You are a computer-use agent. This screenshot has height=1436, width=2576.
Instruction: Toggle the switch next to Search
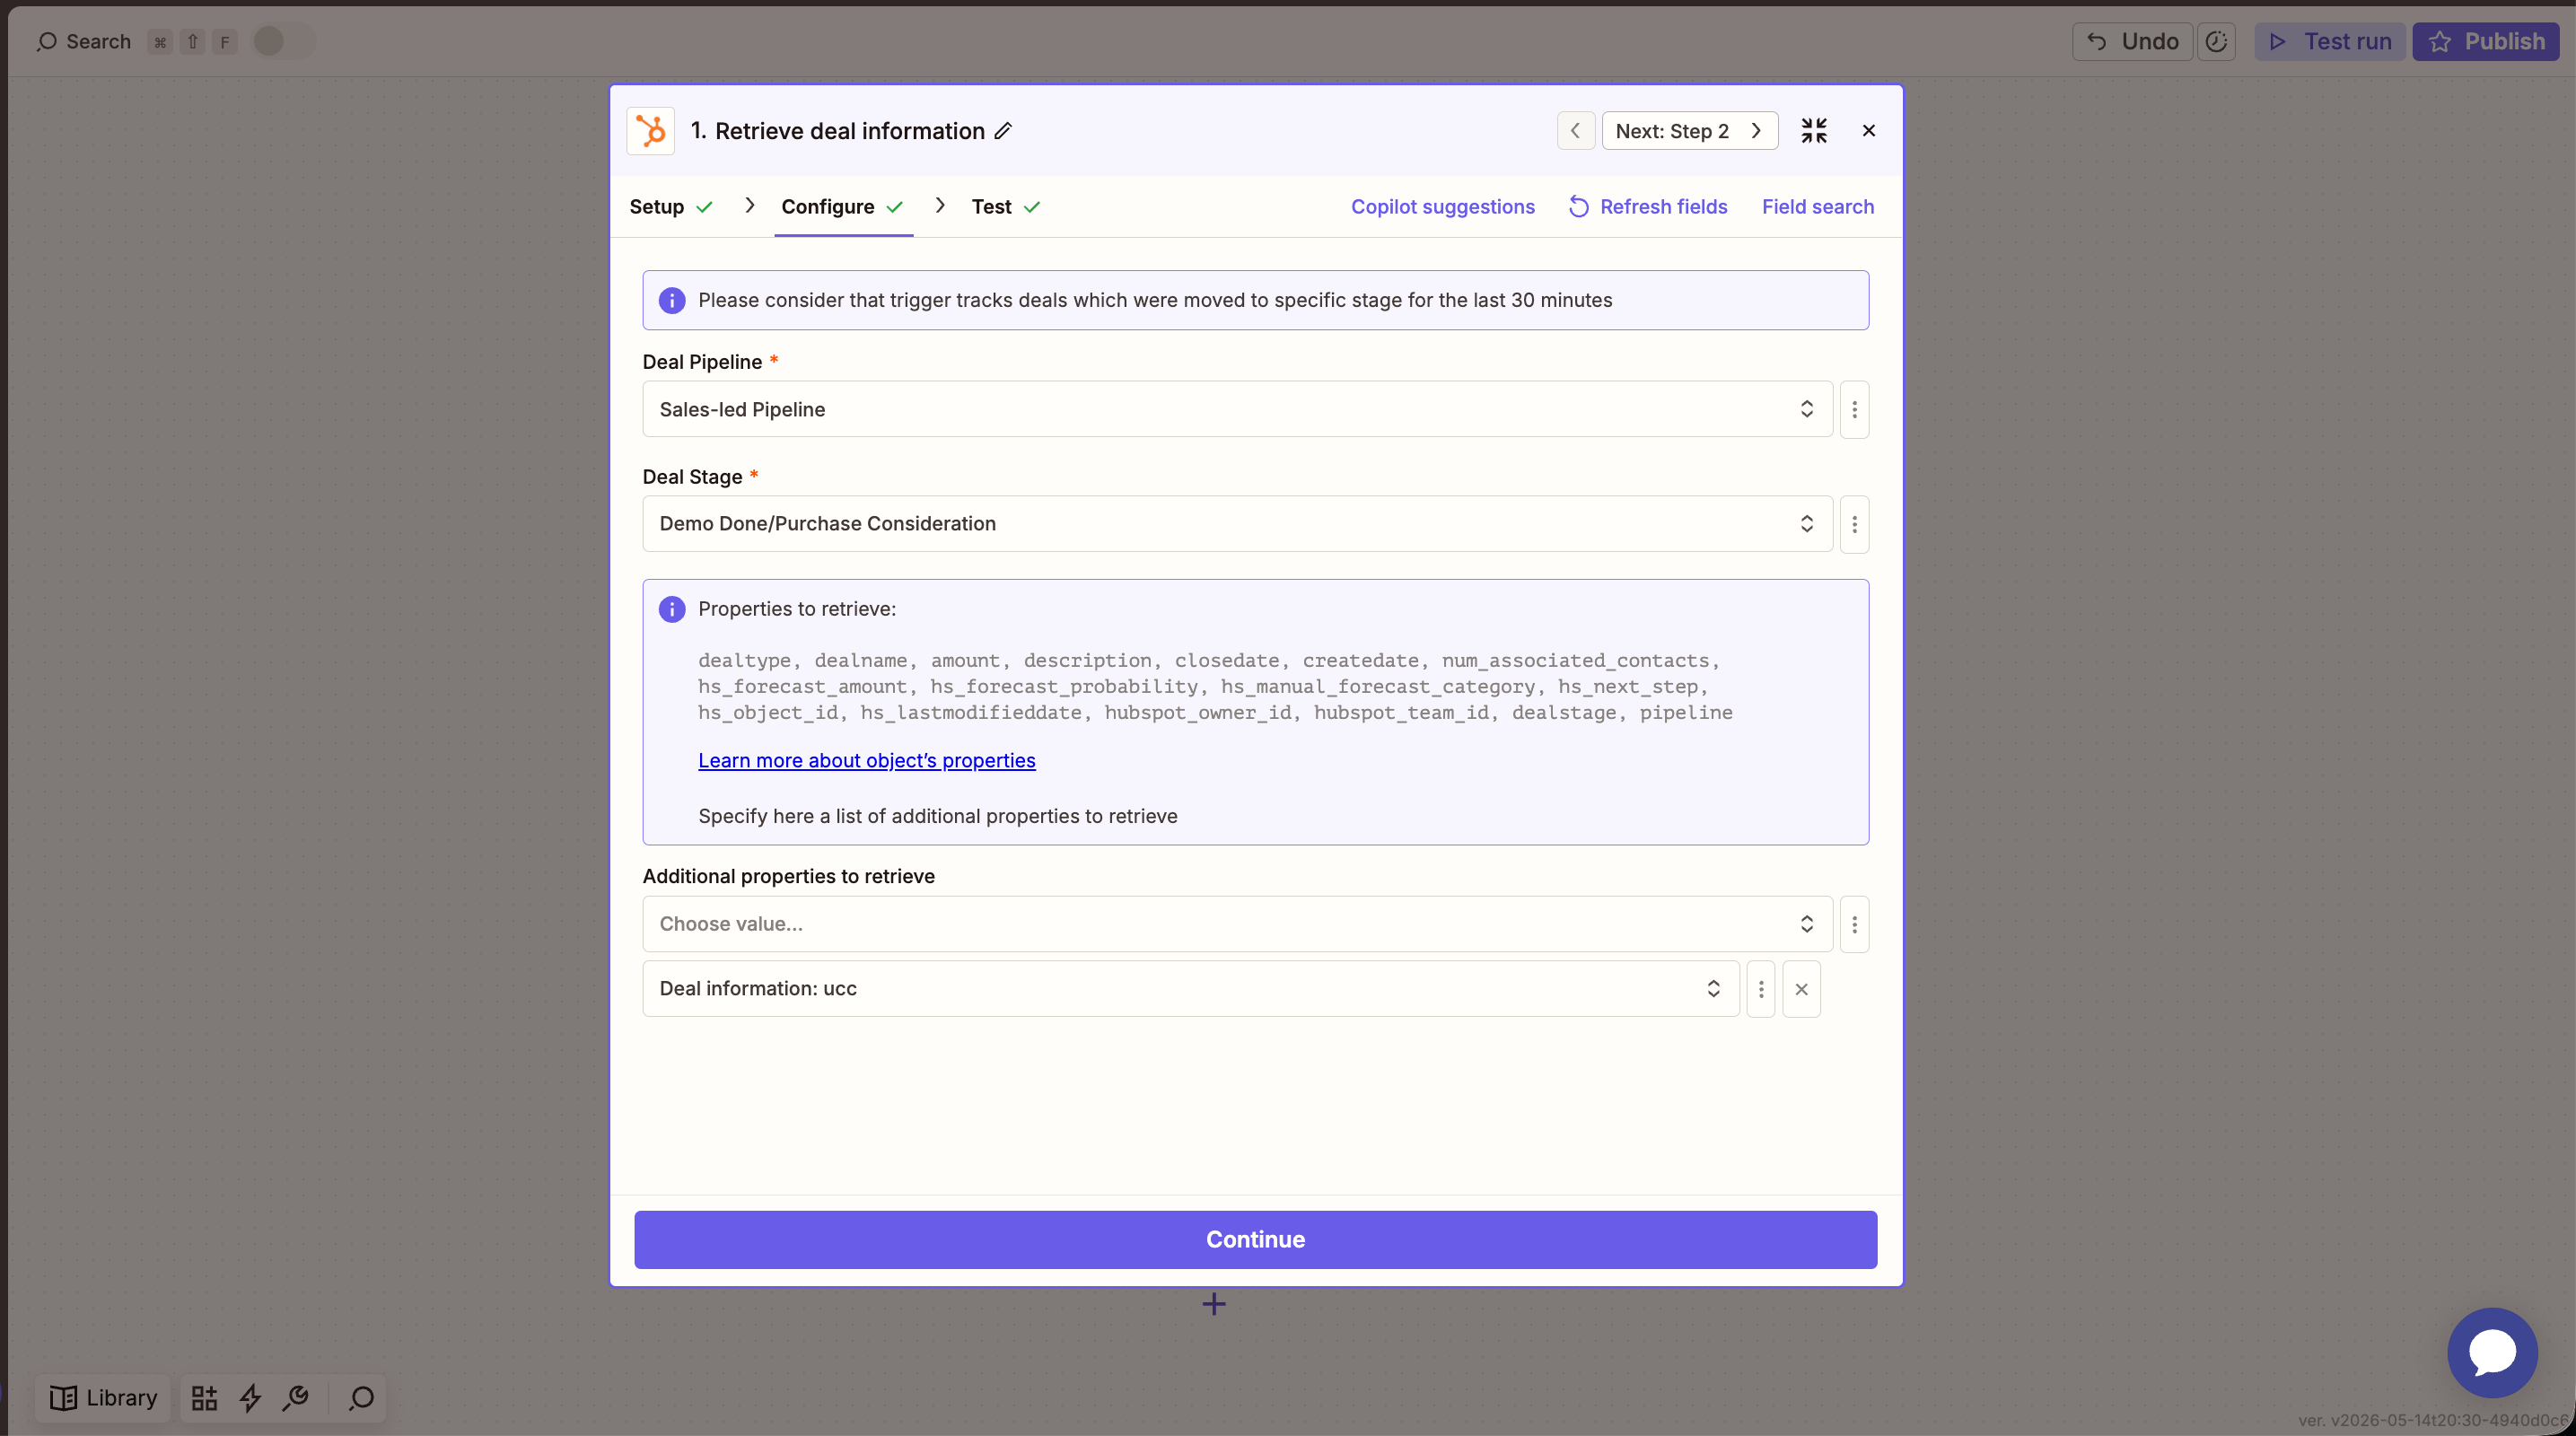point(282,41)
